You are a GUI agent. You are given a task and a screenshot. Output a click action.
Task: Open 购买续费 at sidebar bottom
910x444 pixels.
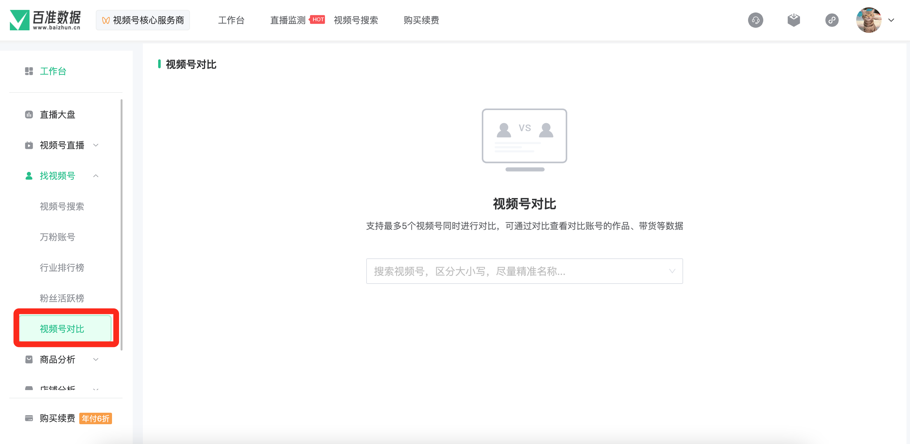point(57,418)
